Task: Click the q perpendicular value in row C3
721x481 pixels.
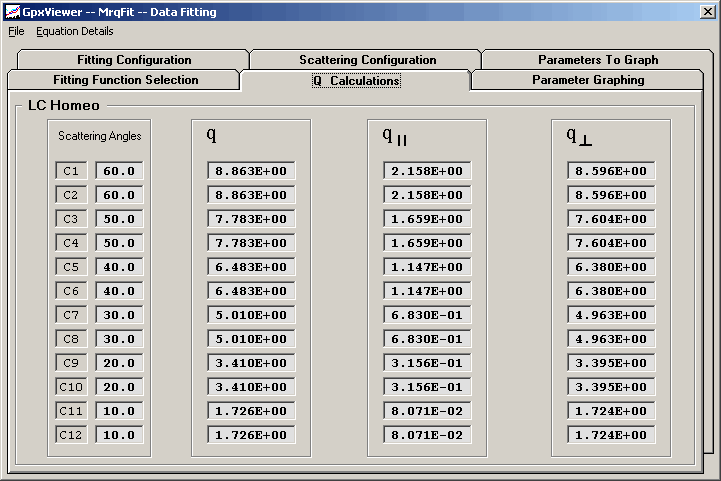Action: point(611,219)
